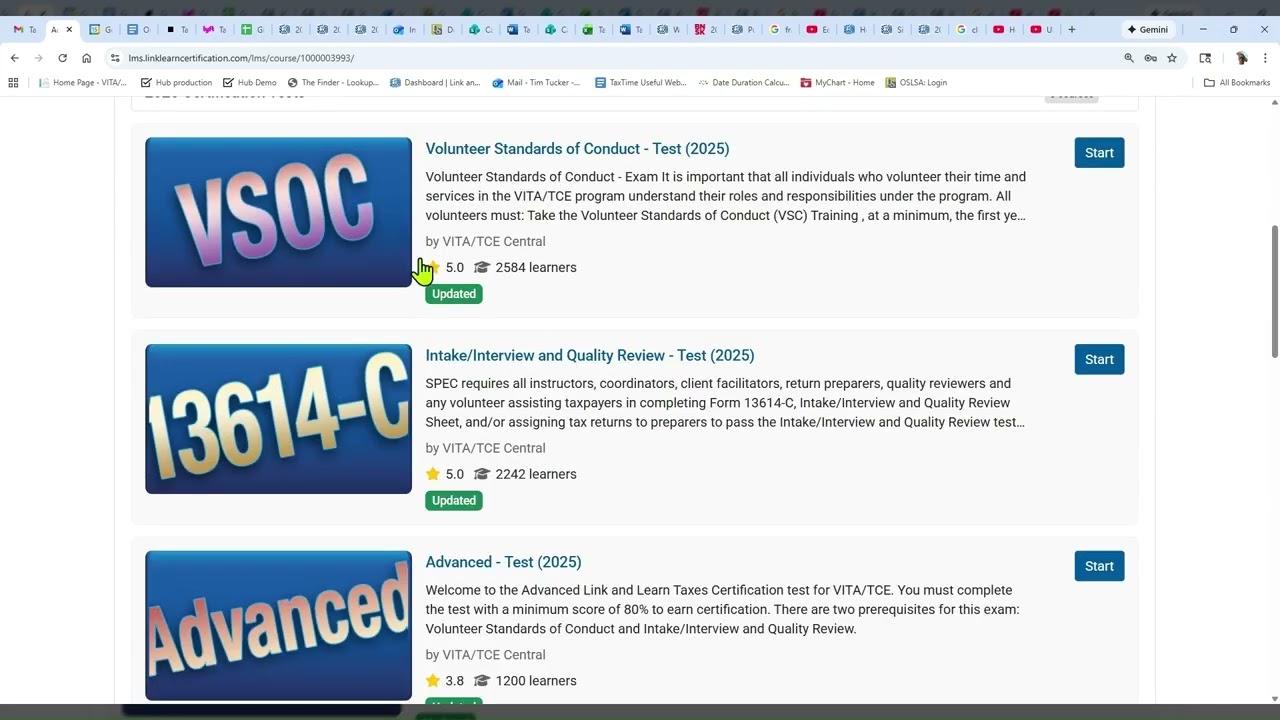Click '2242 learners' text
The image size is (1280, 720).
click(x=536, y=475)
